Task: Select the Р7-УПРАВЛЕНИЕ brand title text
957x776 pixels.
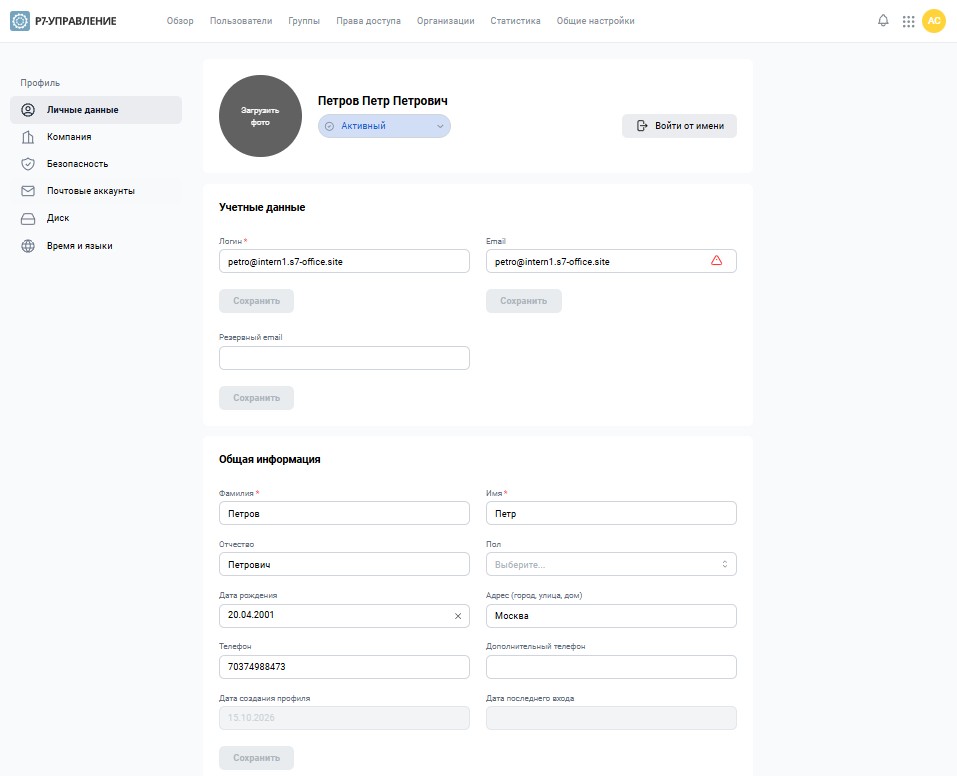Action: coord(76,21)
